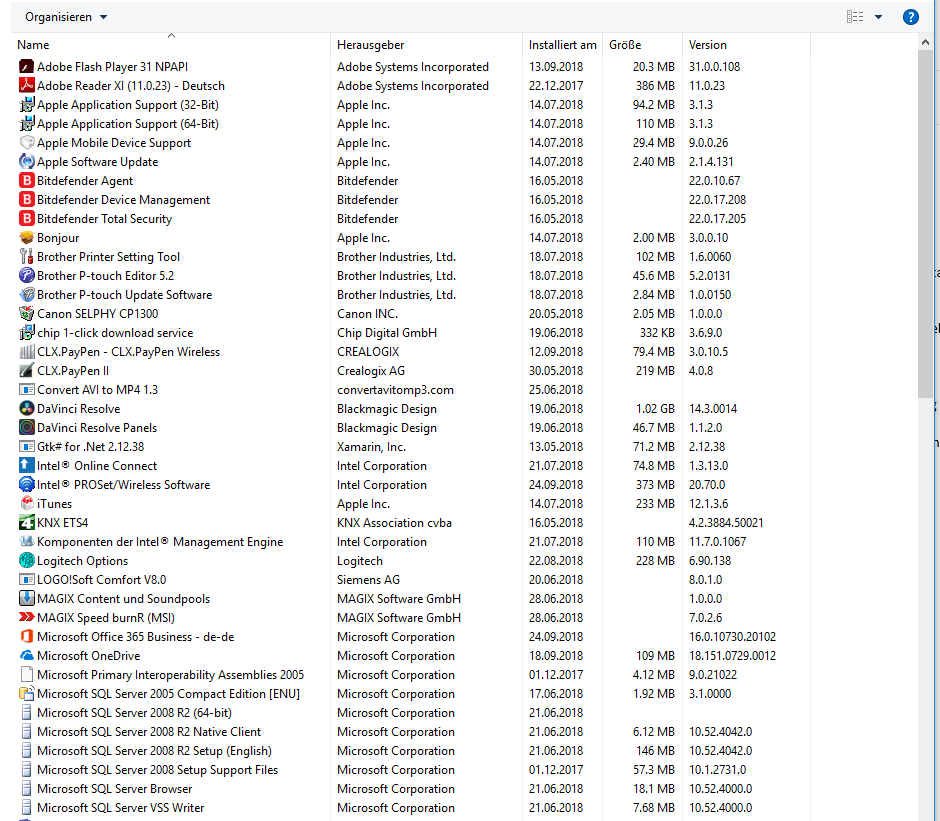This screenshot has width=940, height=821.
Task: Click the Adobe Reader XI icon
Action: pos(26,85)
